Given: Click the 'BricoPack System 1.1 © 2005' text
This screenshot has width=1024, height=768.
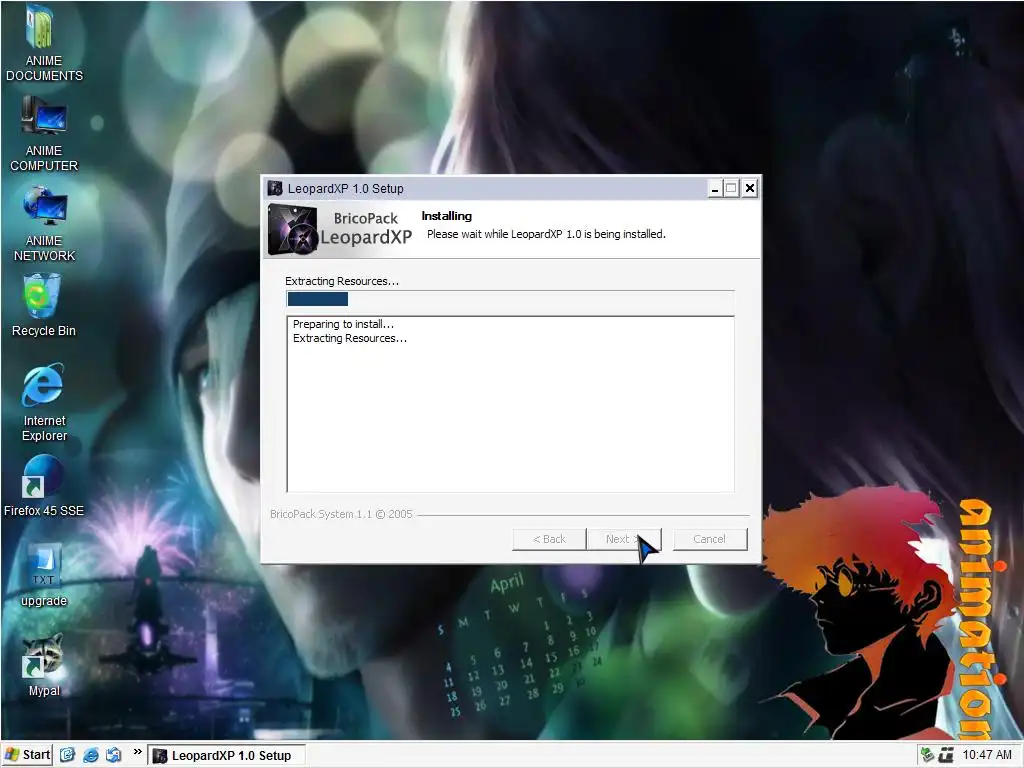Looking at the screenshot, I should [341, 514].
